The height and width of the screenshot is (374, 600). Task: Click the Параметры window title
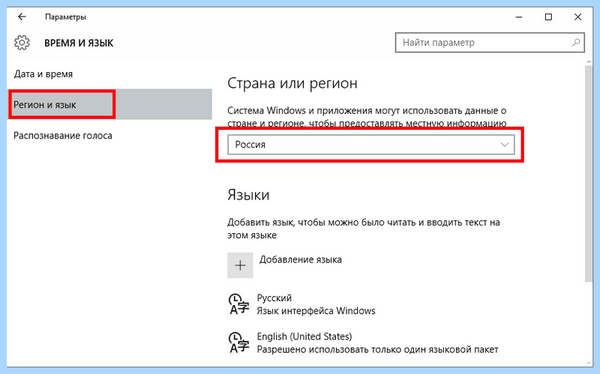pos(65,17)
